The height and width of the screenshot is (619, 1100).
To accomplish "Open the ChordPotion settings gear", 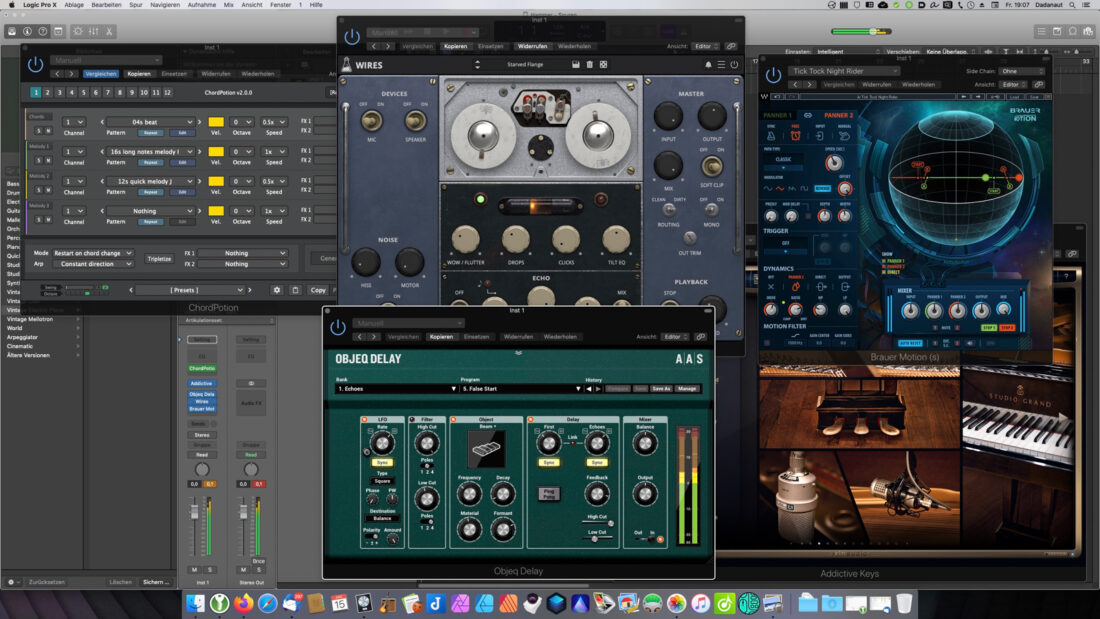I will (277, 290).
